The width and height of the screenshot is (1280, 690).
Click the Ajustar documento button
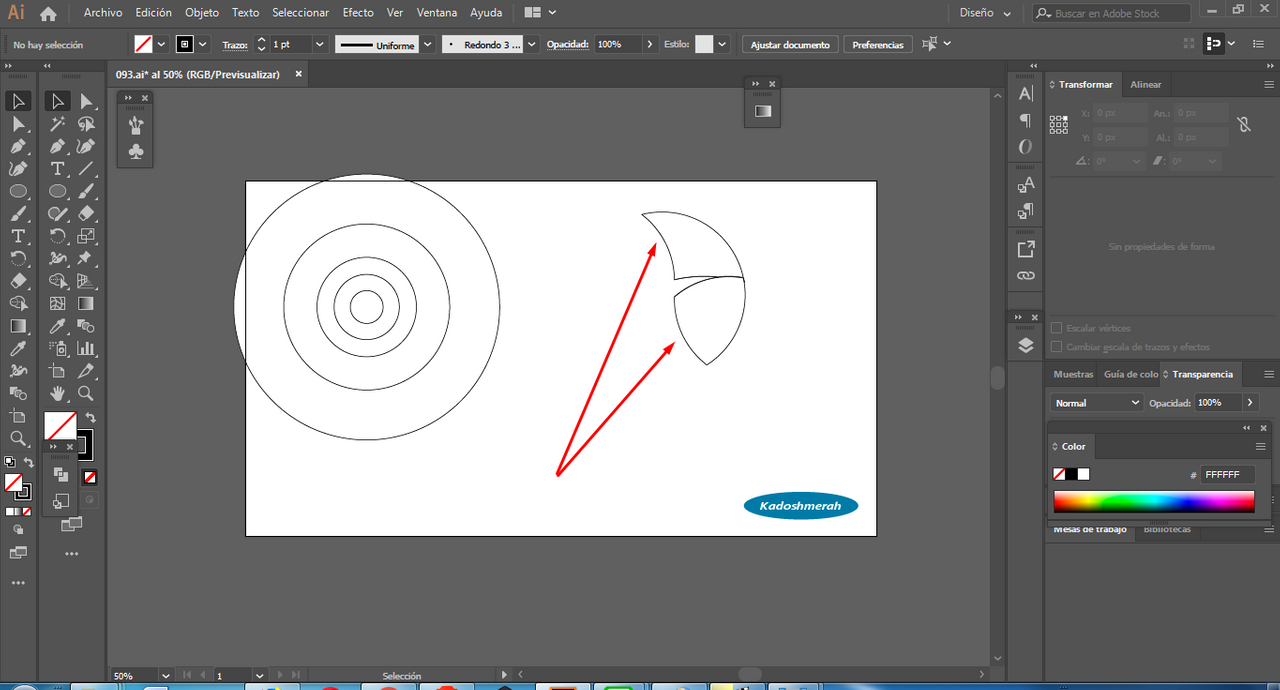[790, 45]
